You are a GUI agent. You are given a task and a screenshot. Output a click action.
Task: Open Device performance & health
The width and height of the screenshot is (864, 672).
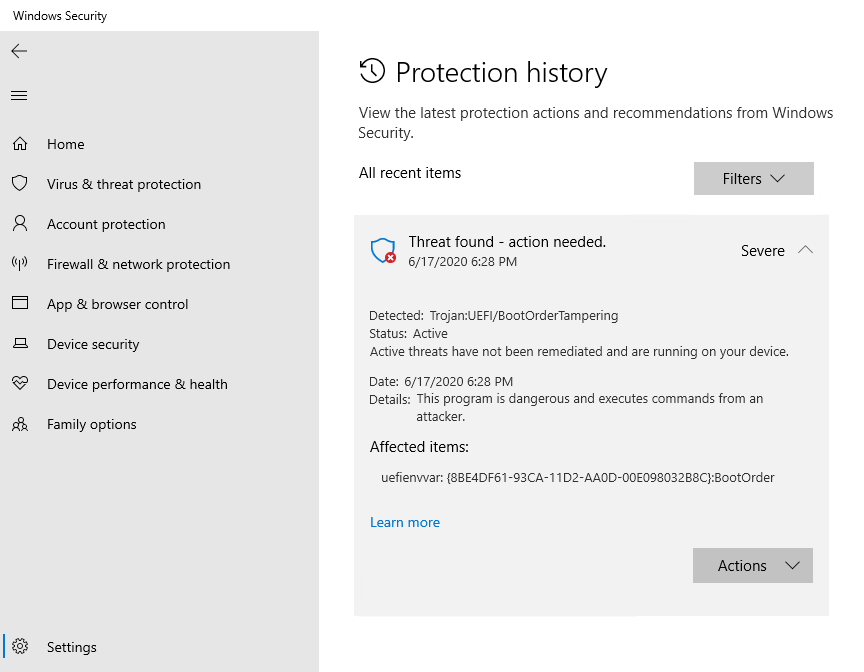(x=137, y=384)
